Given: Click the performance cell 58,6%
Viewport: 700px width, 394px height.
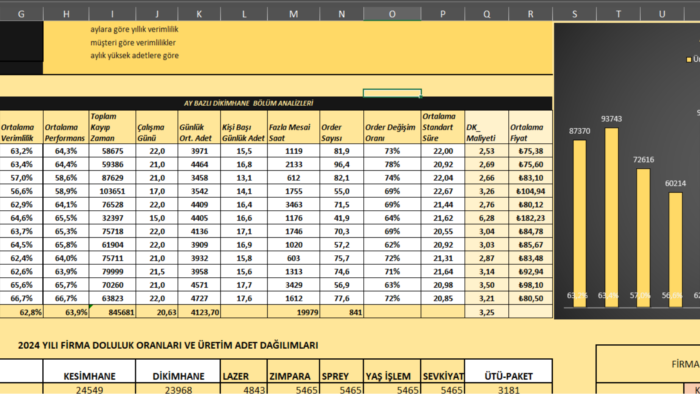Looking at the screenshot, I should click(x=66, y=178).
